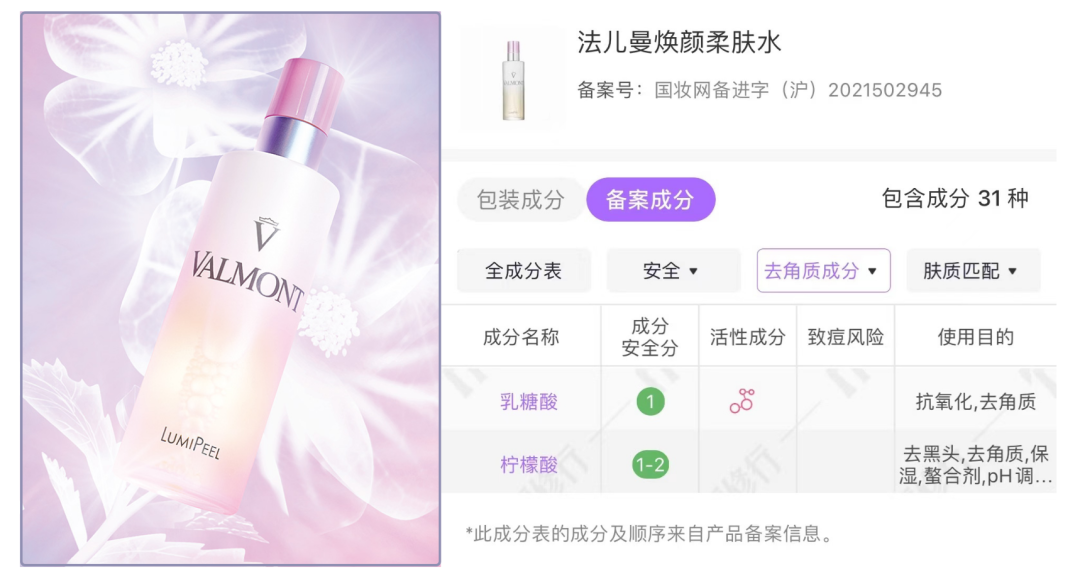
Task: Click the green safety score 1 badge
Action: [650, 401]
